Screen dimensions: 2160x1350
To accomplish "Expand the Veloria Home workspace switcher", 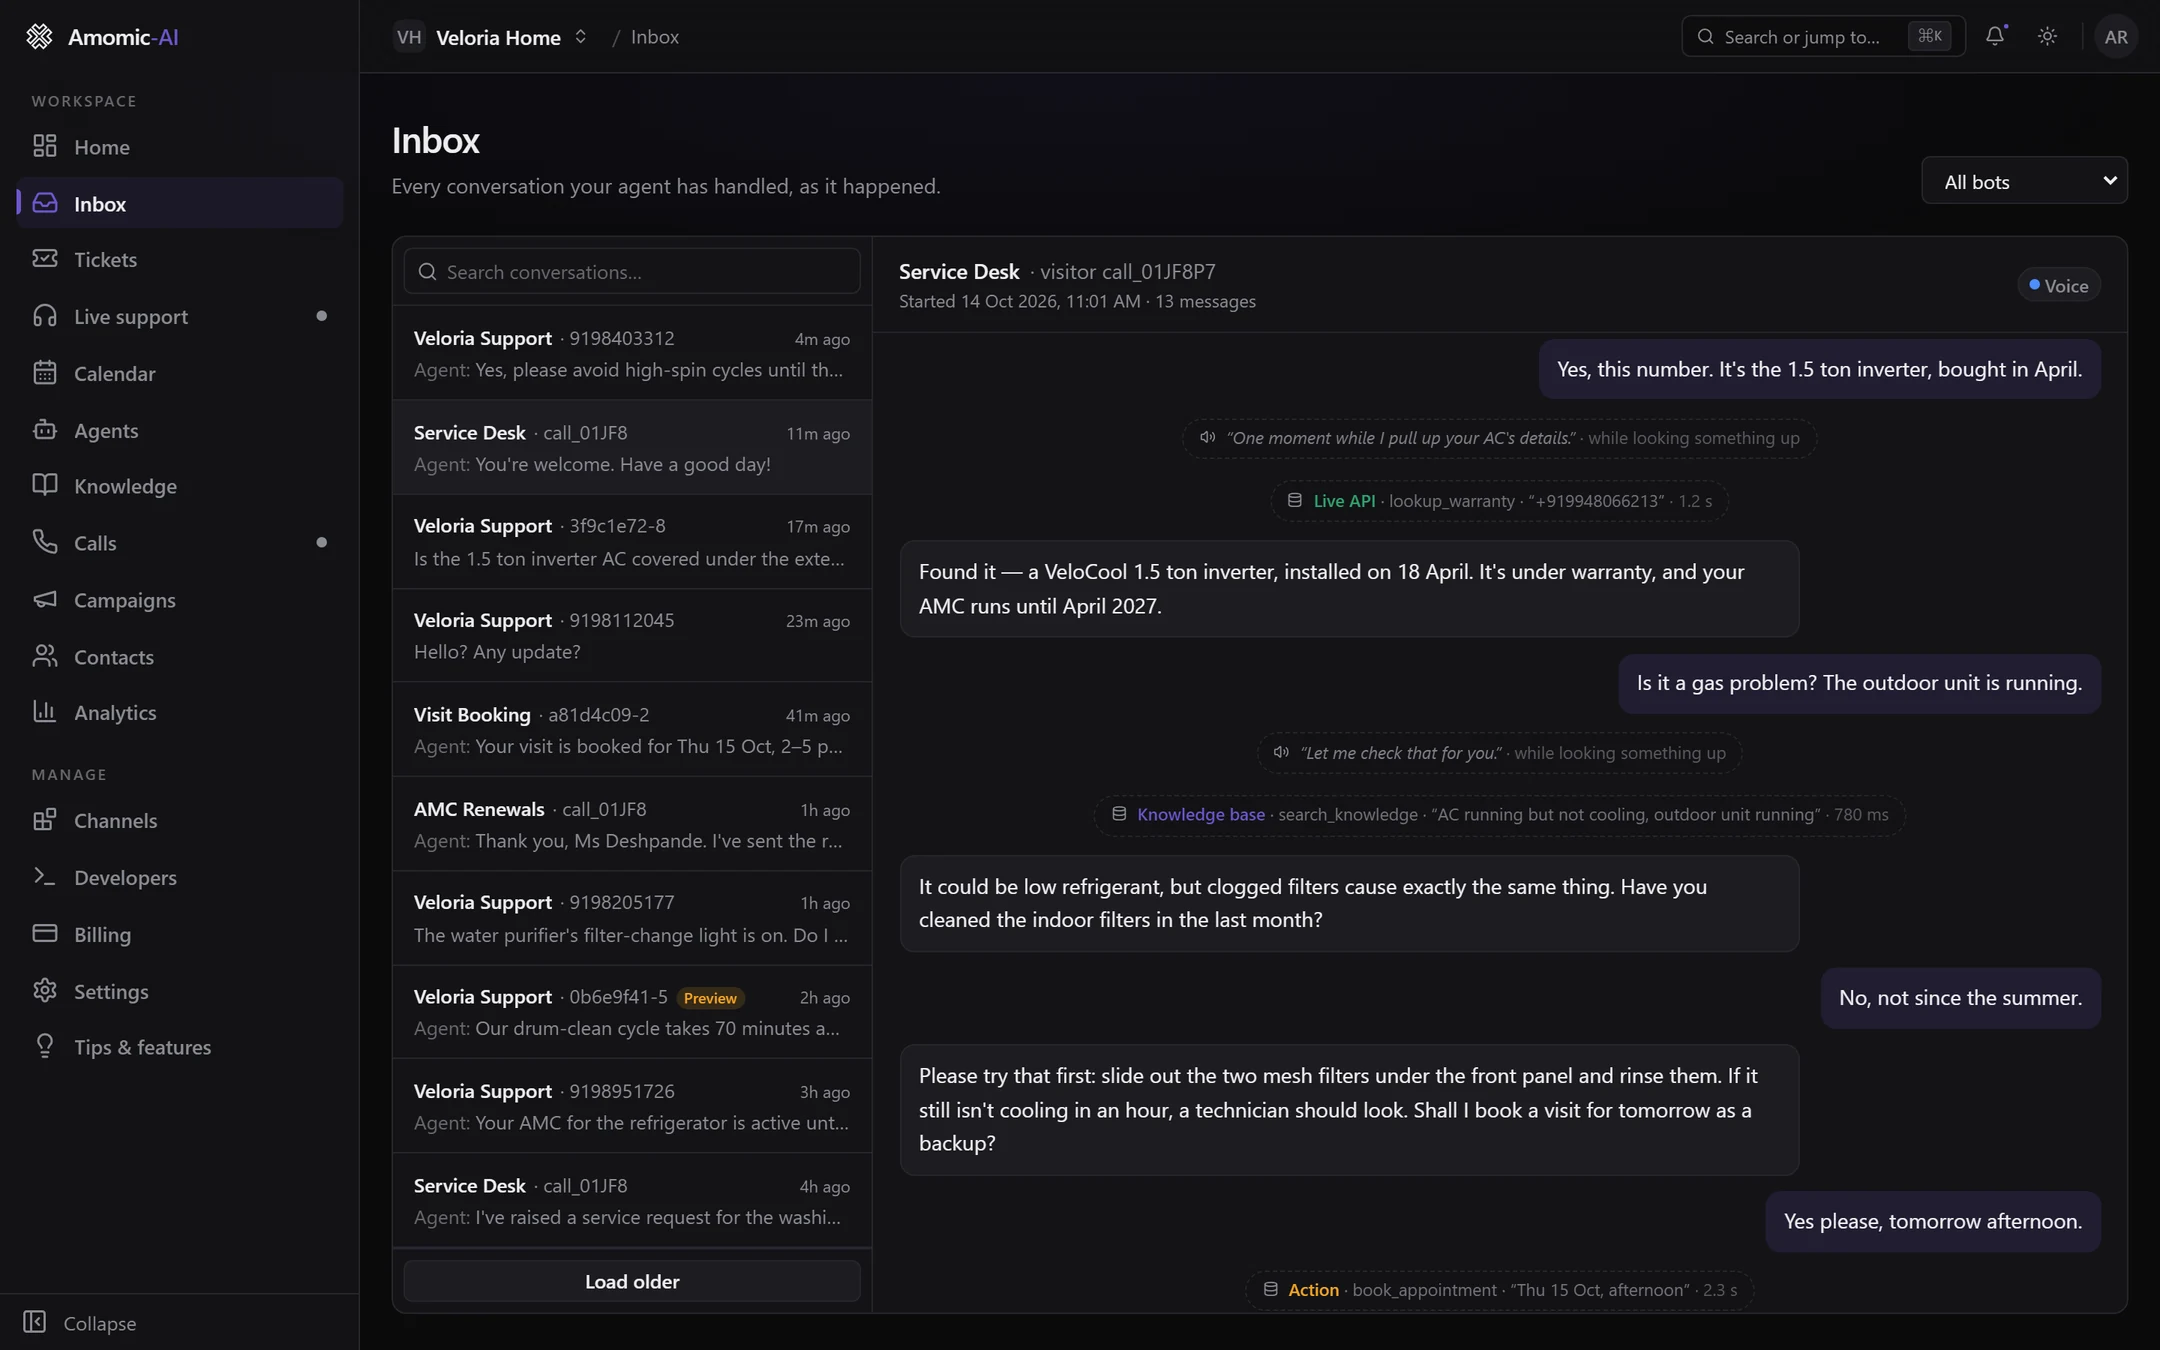I will point(491,37).
